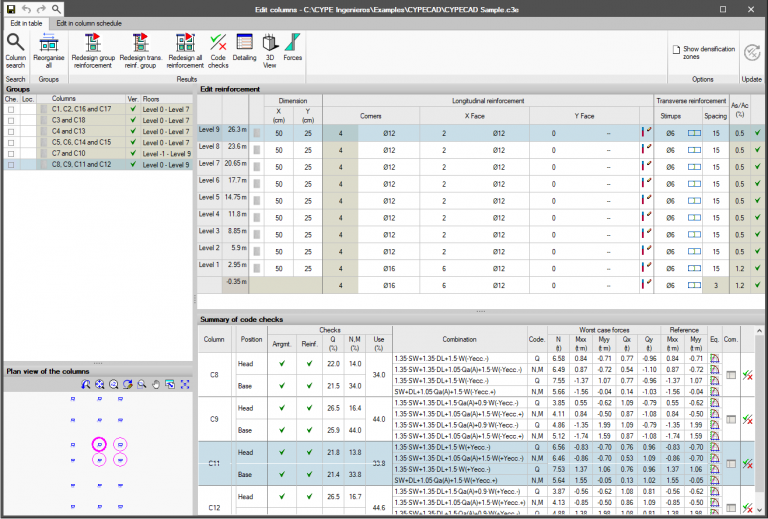The height and width of the screenshot is (519, 768).
Task: Tick the checkbox for C7 and C10 group
Action: [11, 154]
